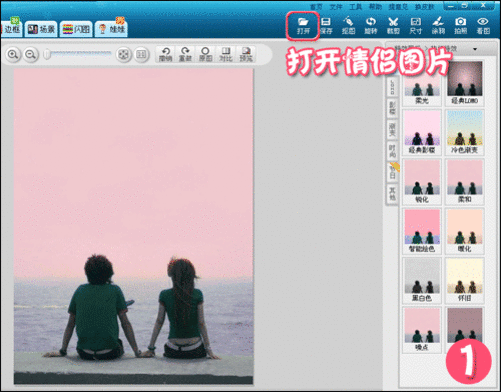Viewport: 501px width, 392px height.
Task: Select the 抠图 cutout tool
Action: coord(348,26)
